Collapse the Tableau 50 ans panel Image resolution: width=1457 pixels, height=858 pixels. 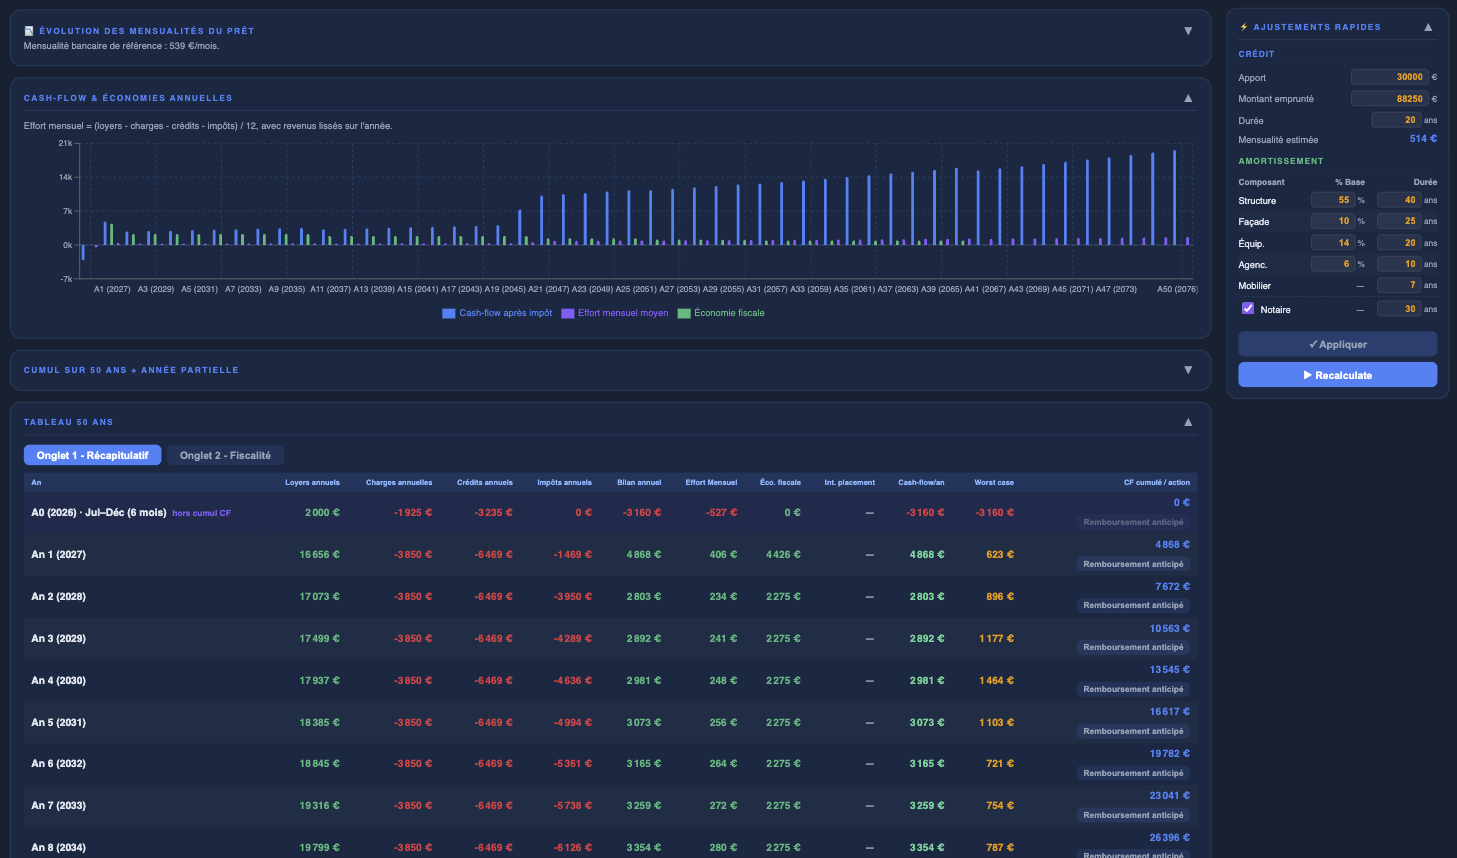(1188, 422)
